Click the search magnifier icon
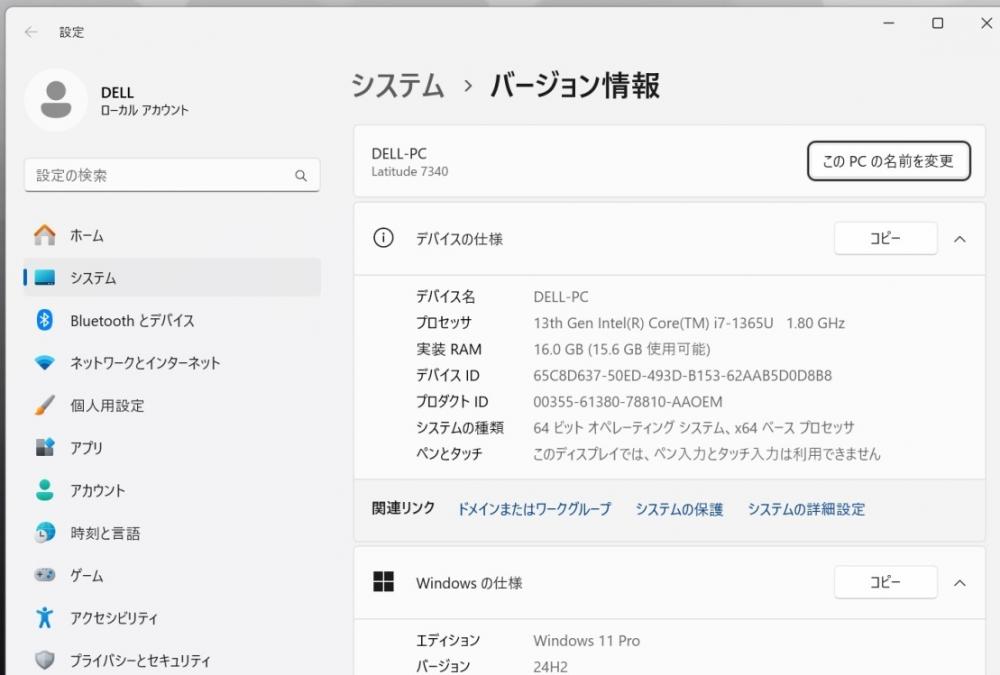 (301, 175)
